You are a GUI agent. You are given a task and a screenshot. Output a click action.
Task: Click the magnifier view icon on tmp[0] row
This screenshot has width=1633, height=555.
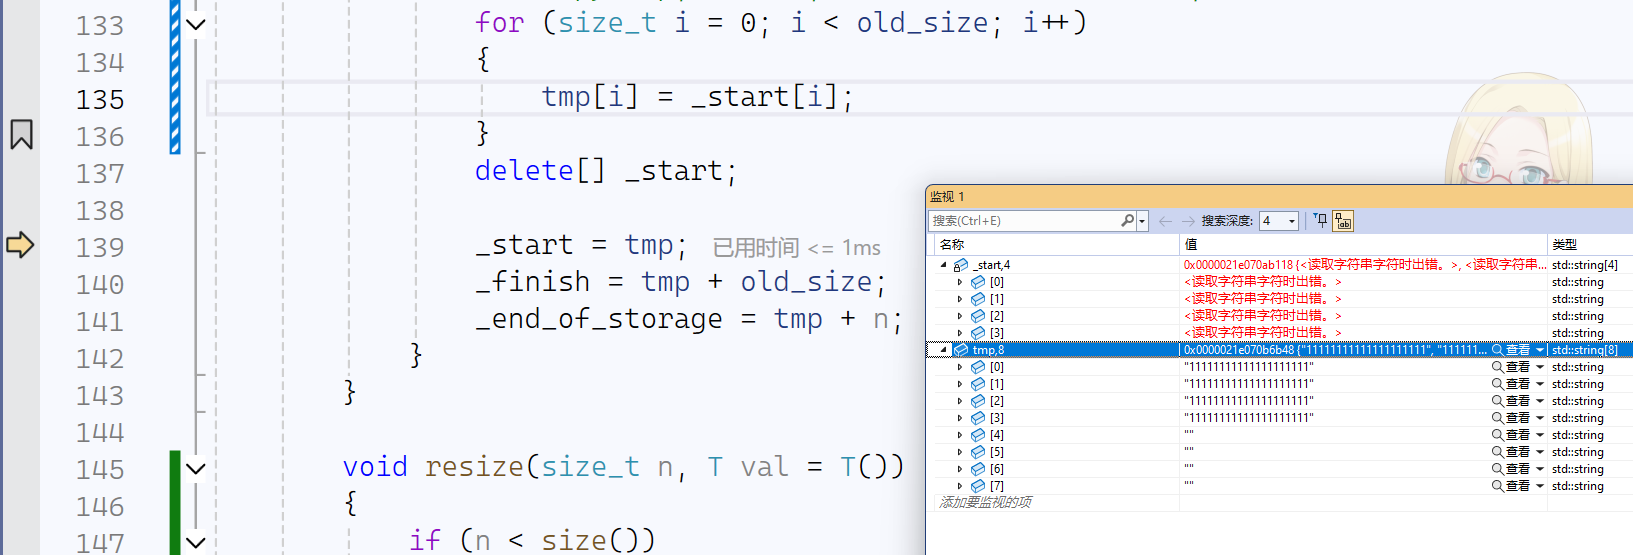[1497, 367]
